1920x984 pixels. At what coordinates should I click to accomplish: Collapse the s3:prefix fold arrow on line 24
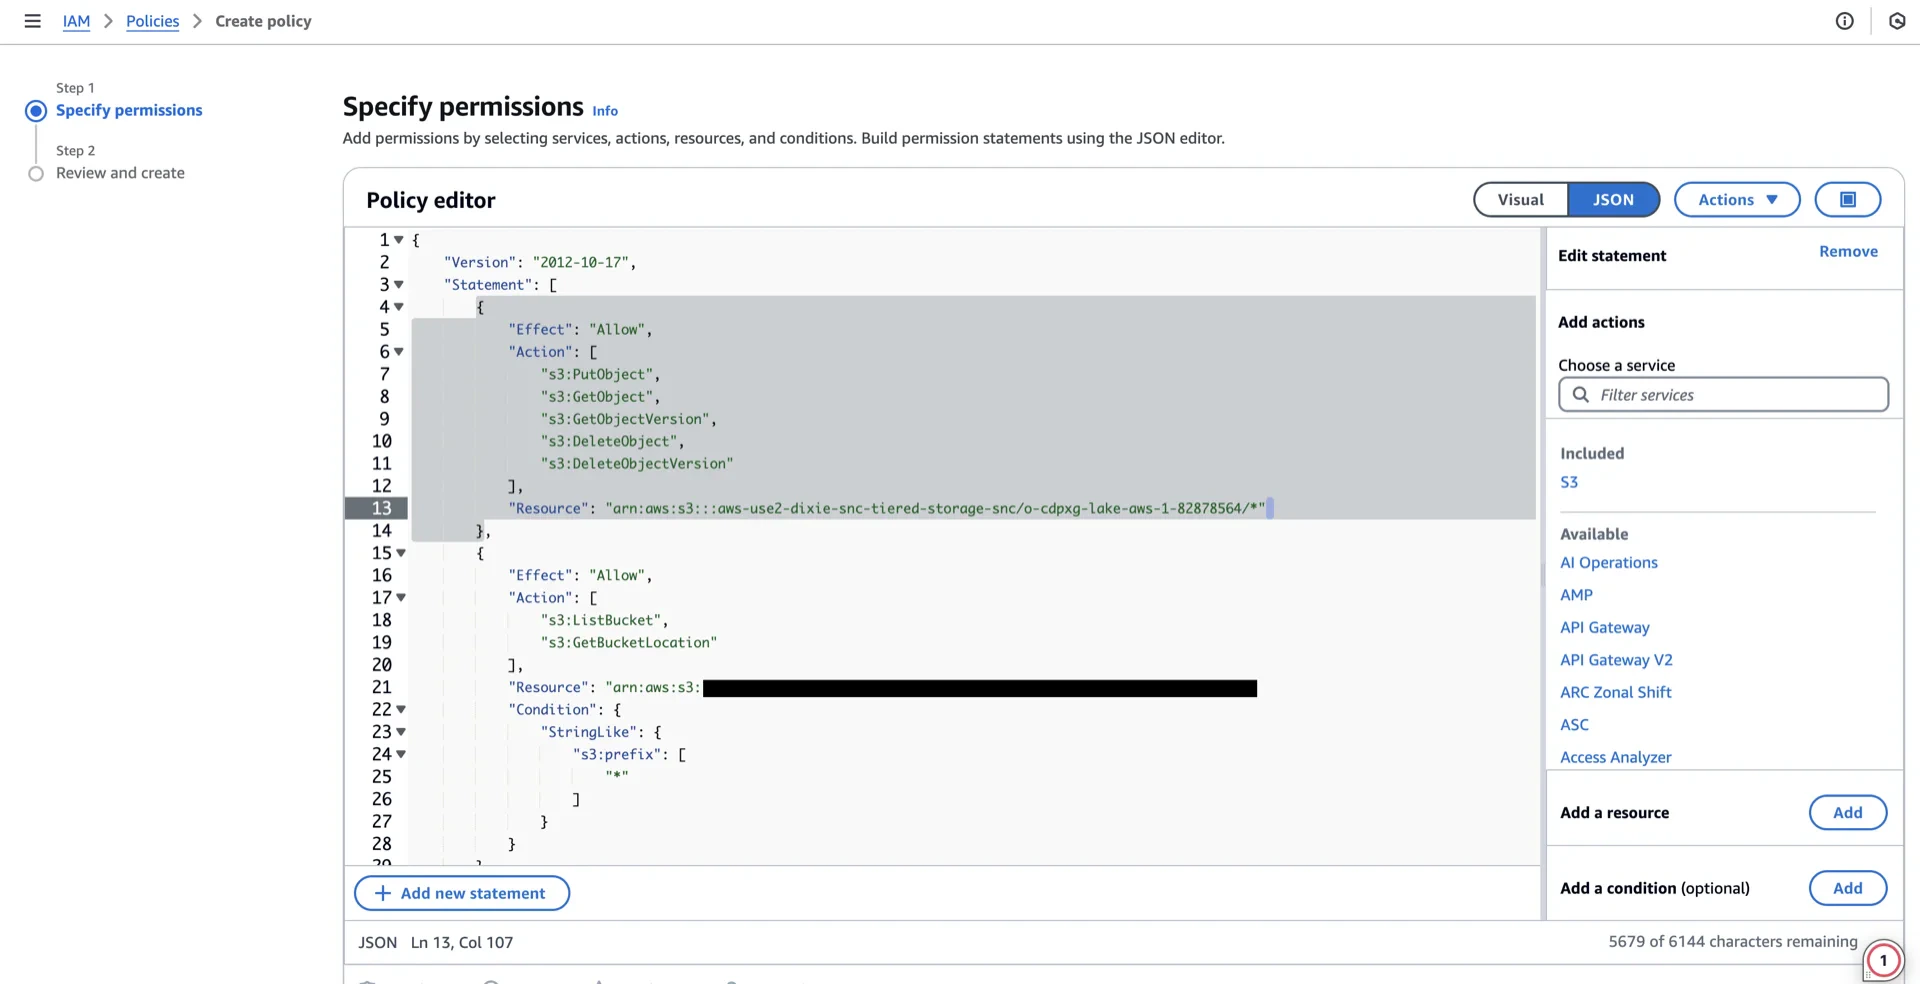401,755
